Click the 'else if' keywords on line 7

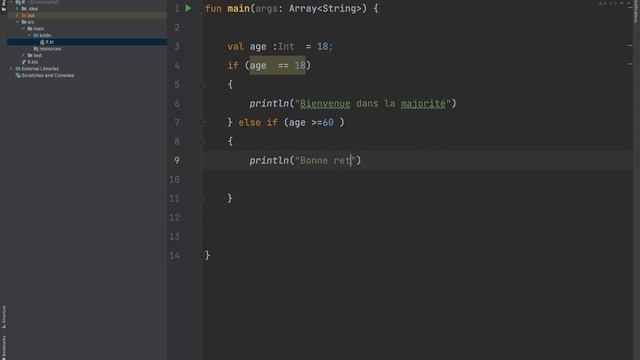[258, 122]
